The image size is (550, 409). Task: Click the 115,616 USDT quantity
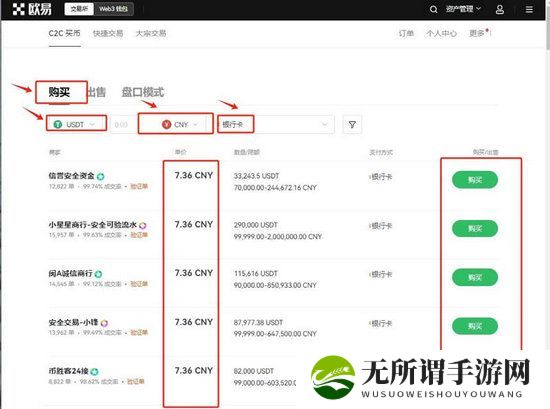tap(256, 273)
